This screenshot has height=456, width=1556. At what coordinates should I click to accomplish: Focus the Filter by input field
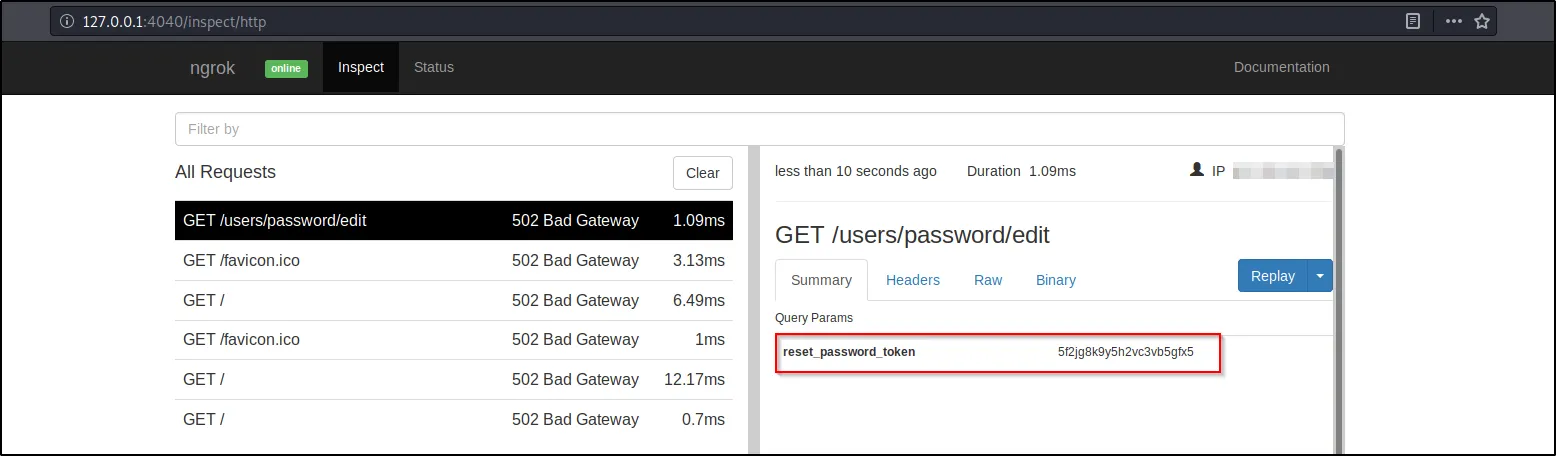(759, 129)
